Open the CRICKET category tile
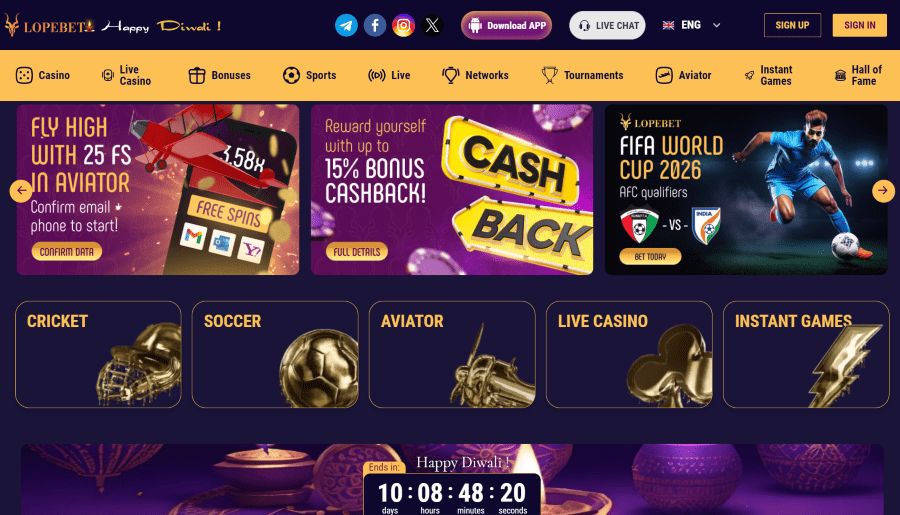Image resolution: width=900 pixels, height=515 pixels. pos(98,354)
